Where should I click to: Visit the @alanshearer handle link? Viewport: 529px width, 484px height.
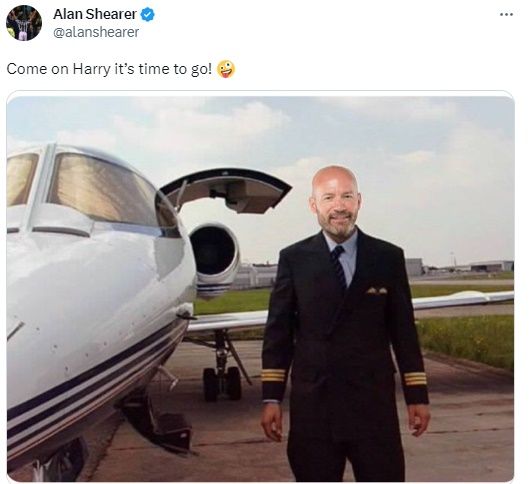tap(96, 32)
